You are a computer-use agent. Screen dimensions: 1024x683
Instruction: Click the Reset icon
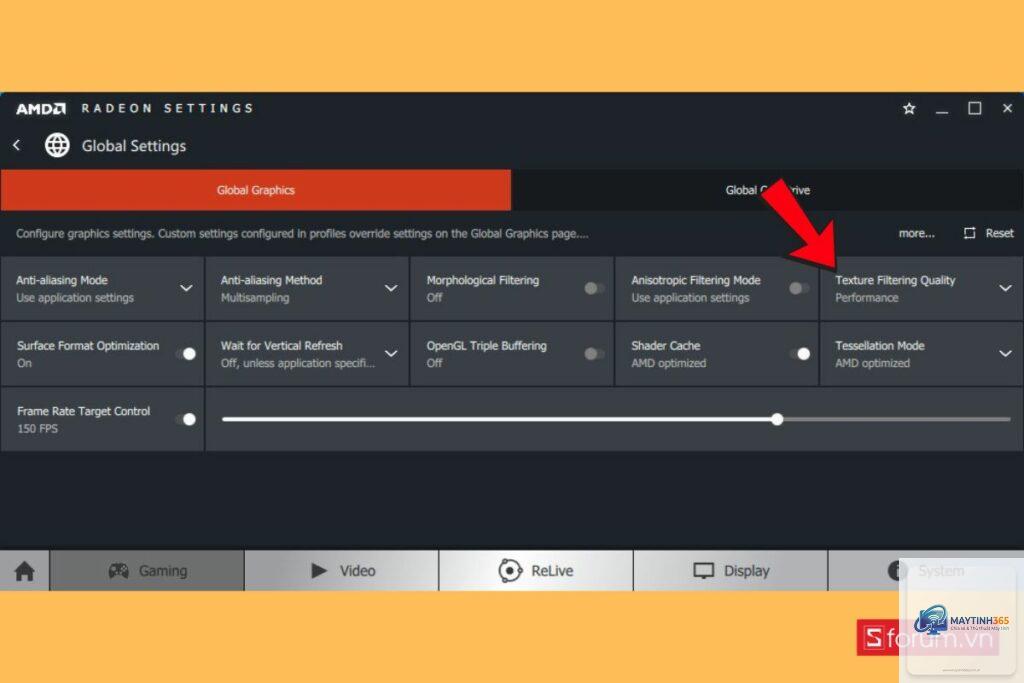point(970,233)
